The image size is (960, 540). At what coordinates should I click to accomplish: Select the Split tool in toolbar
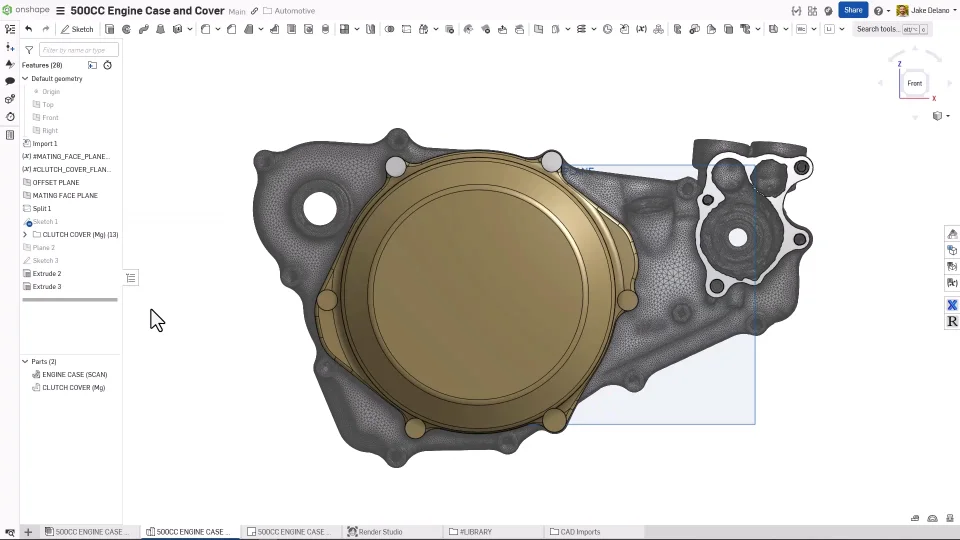coord(407,29)
